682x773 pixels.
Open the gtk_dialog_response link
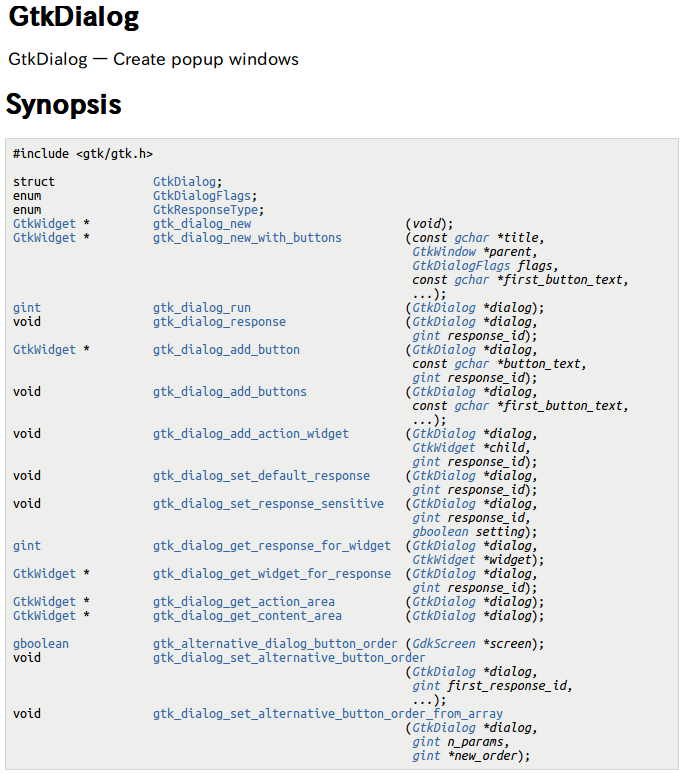[219, 322]
